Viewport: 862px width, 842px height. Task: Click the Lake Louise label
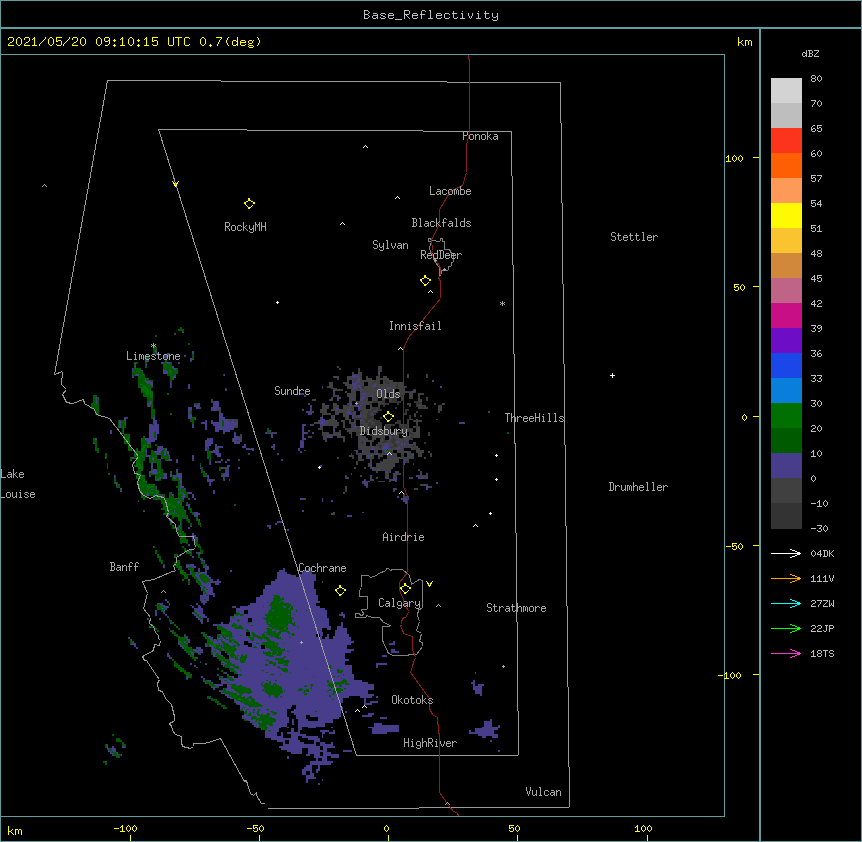18,484
